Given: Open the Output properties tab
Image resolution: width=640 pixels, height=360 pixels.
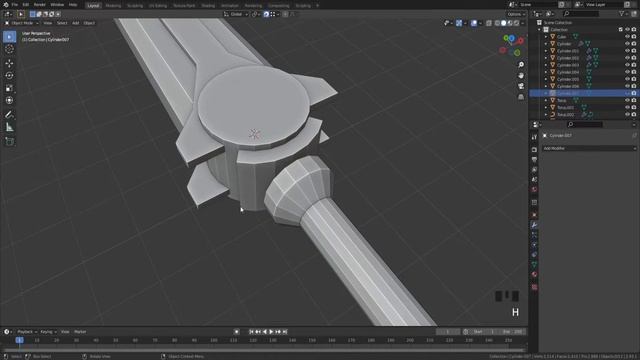Looking at the screenshot, I should tap(534, 160).
